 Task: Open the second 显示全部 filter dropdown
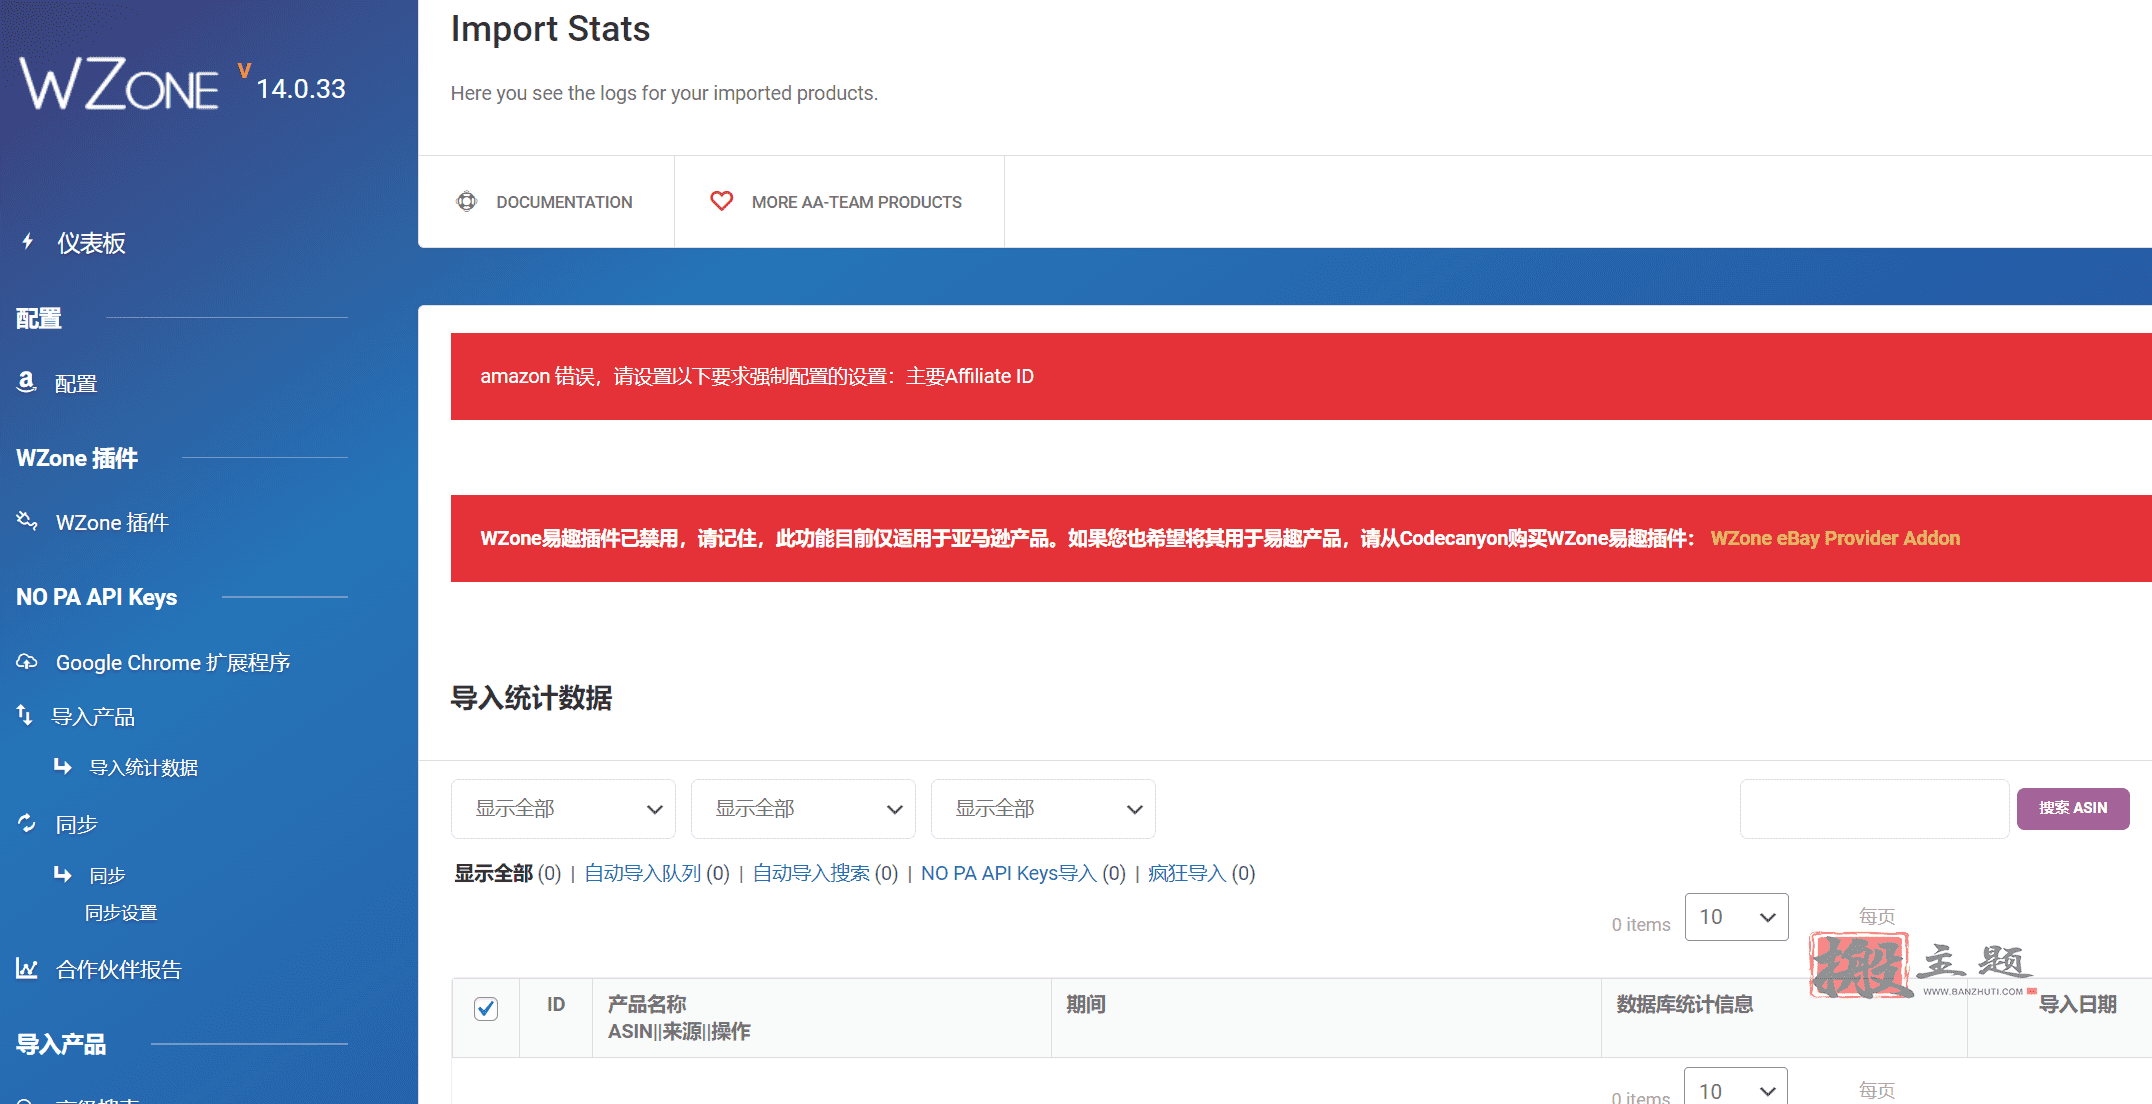[803, 809]
